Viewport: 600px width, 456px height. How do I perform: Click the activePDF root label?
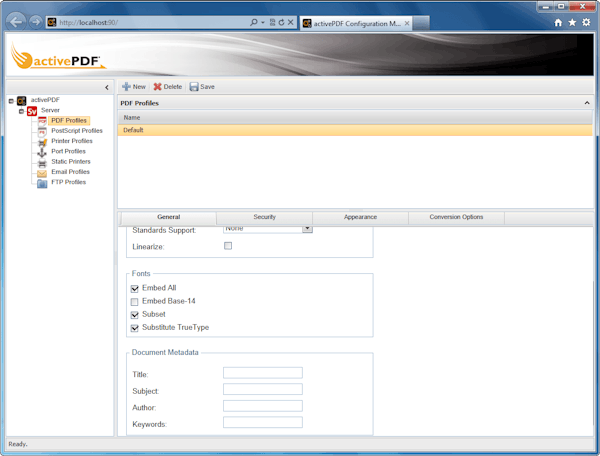click(x=45, y=100)
